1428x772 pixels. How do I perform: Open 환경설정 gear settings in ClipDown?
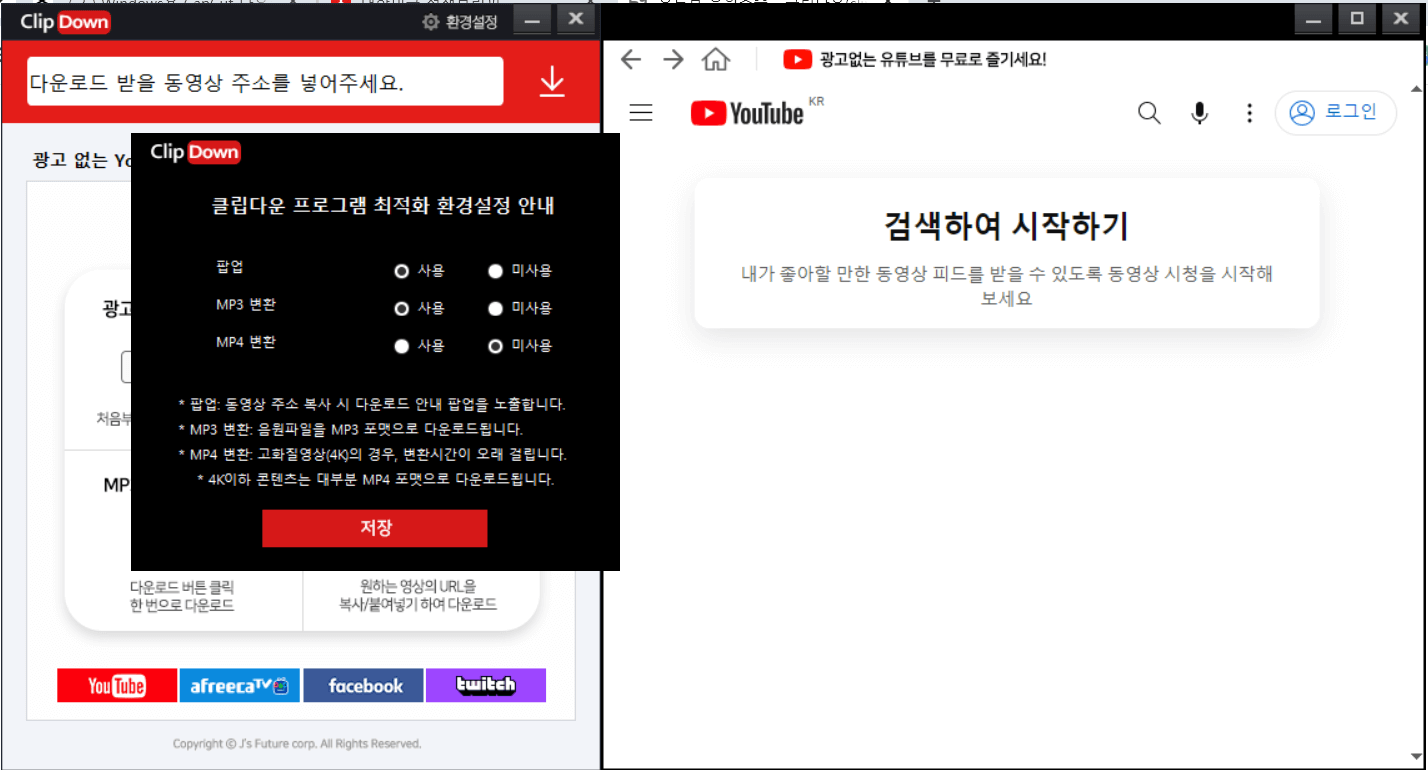[460, 22]
